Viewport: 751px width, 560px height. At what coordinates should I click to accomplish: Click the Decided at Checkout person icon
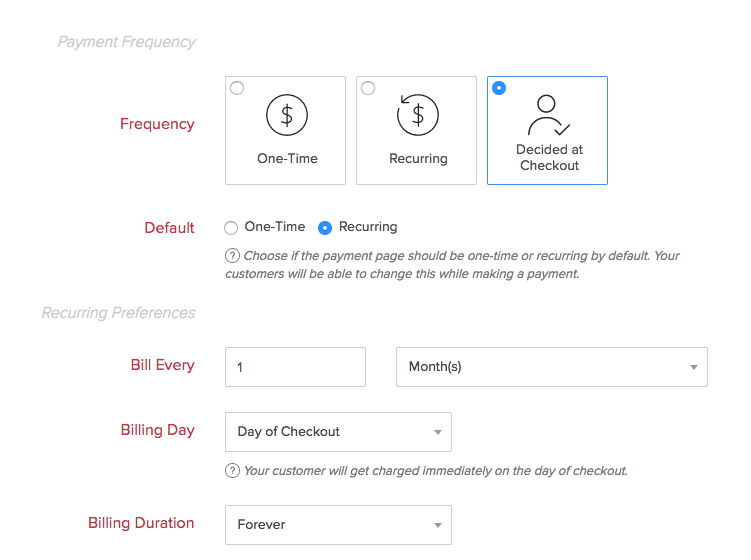tap(548, 115)
